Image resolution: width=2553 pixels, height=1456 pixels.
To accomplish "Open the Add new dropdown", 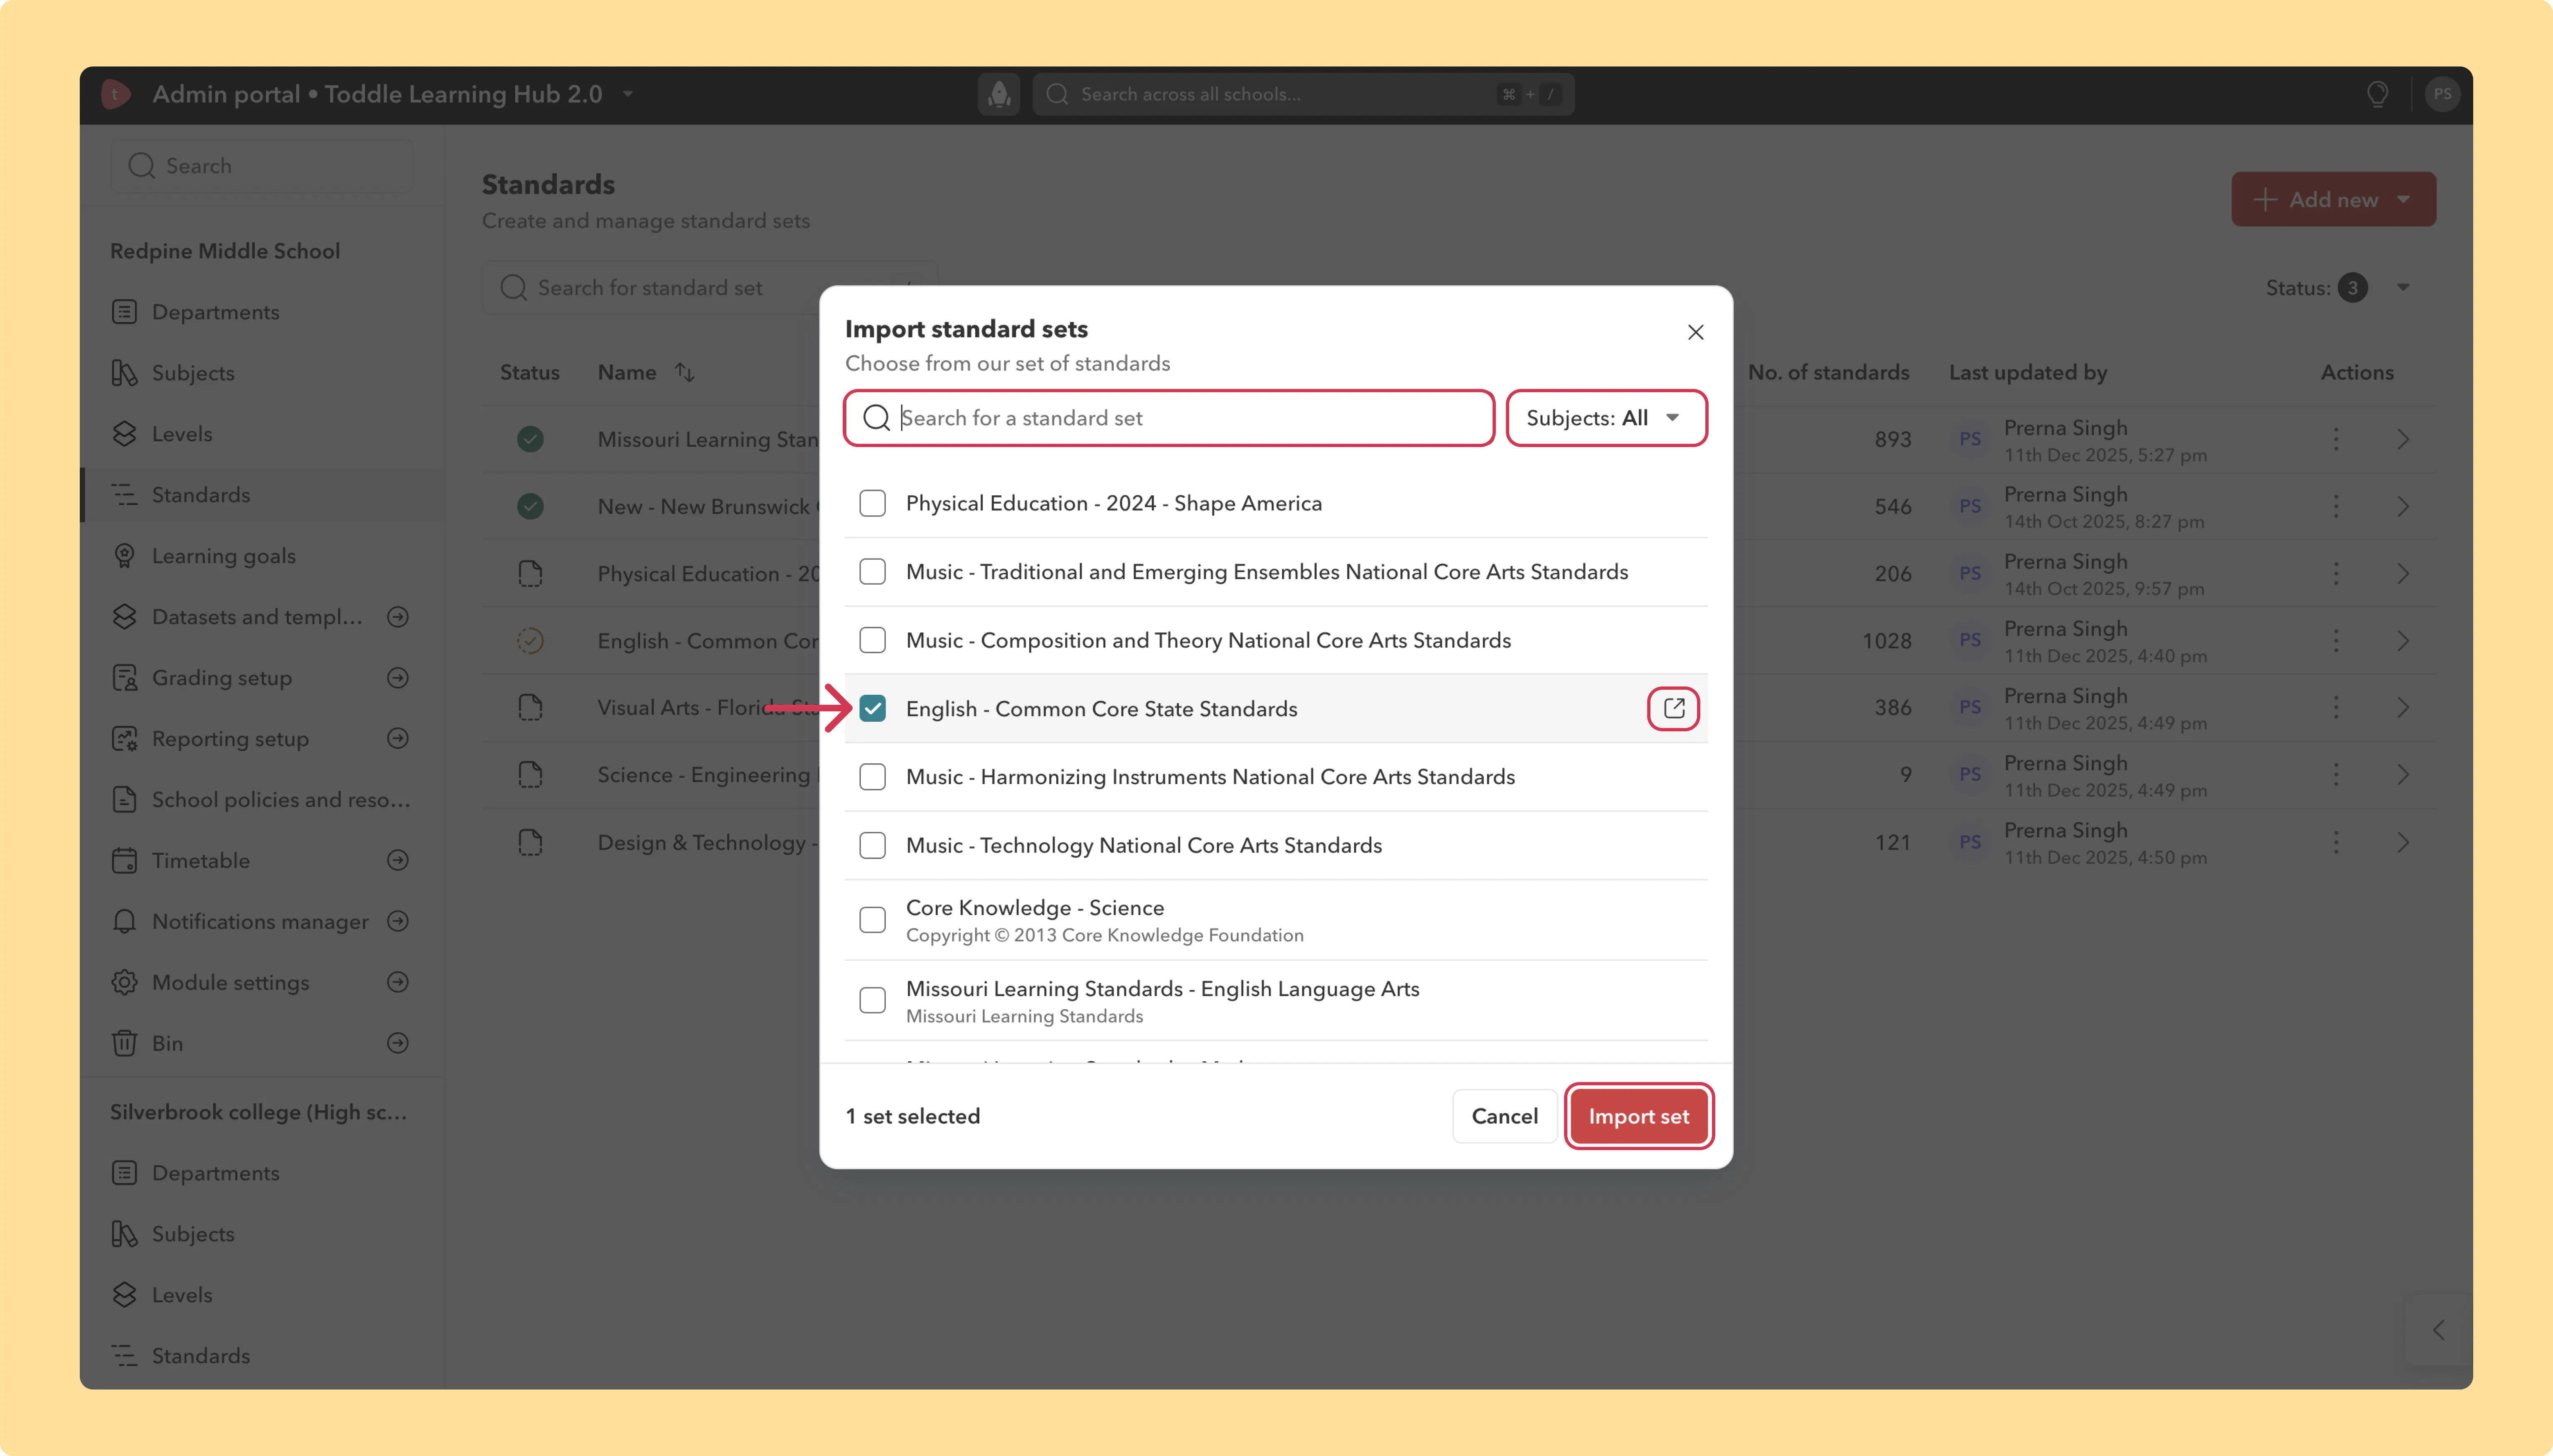I will (x=2333, y=199).
